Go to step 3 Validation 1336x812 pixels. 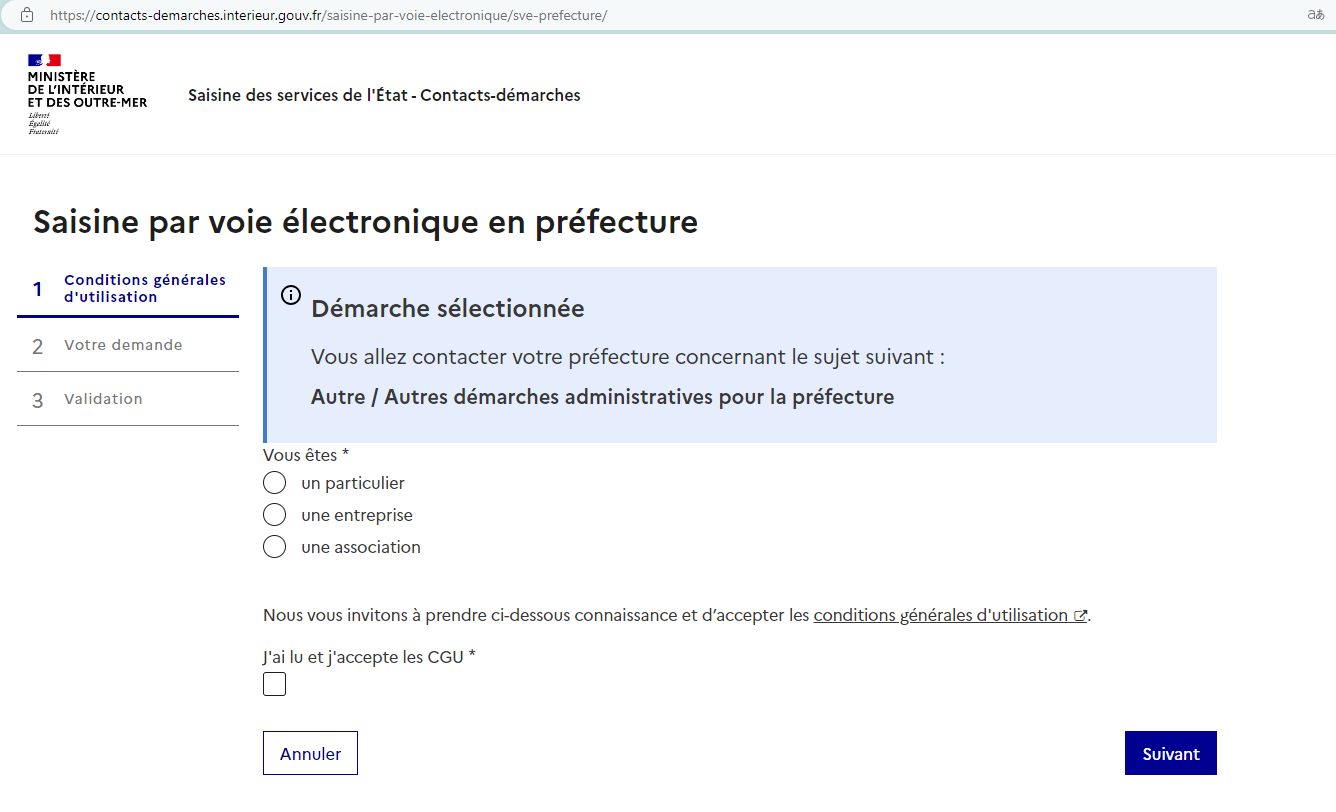pyautogui.click(x=128, y=400)
